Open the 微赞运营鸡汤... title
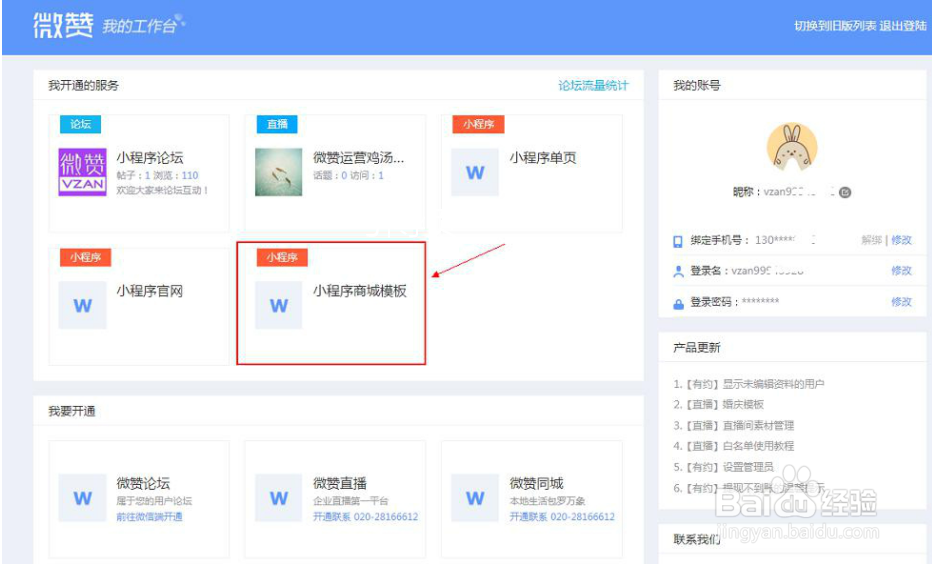The height and width of the screenshot is (564, 932). 358,157
